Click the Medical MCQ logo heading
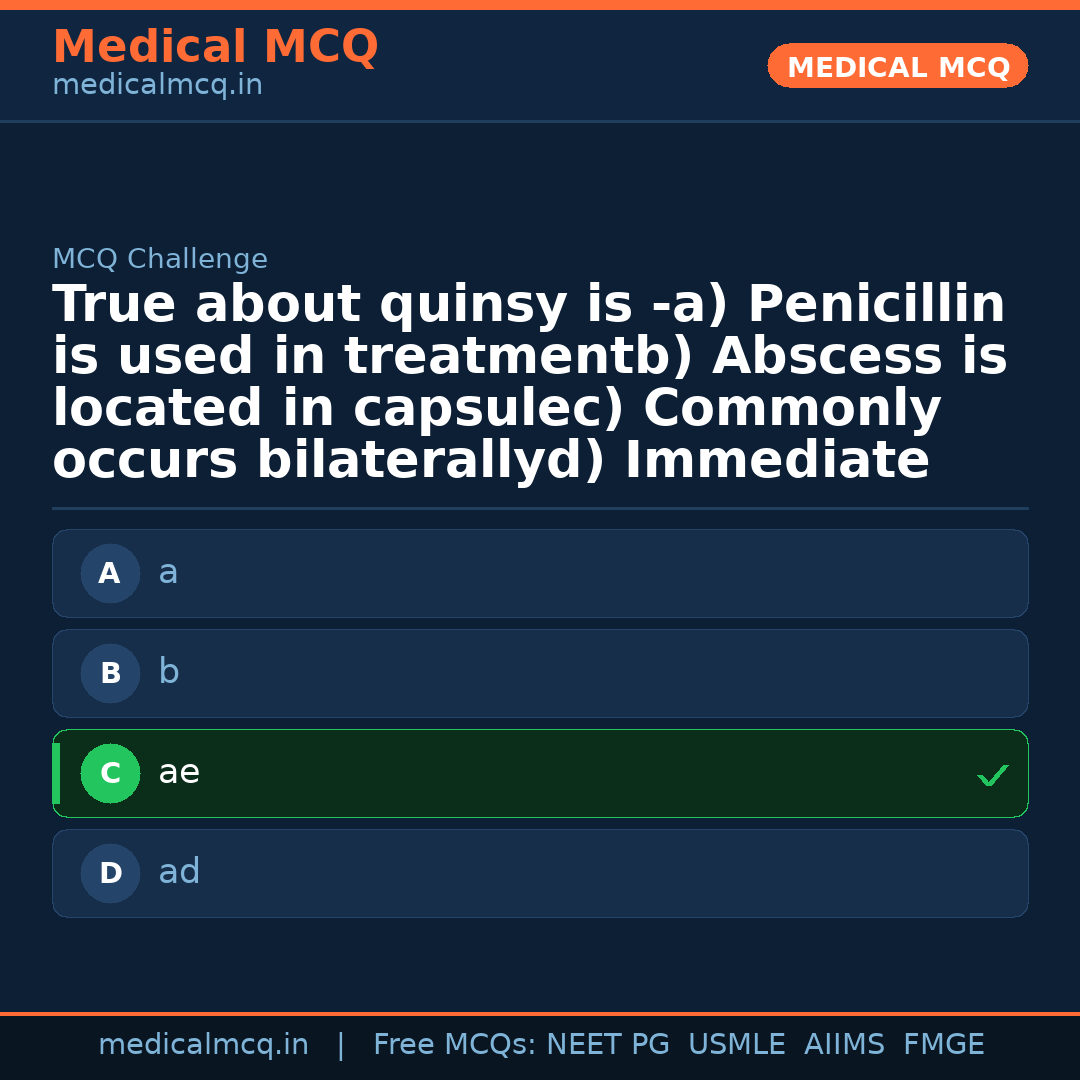The image size is (1080, 1080). (x=215, y=46)
